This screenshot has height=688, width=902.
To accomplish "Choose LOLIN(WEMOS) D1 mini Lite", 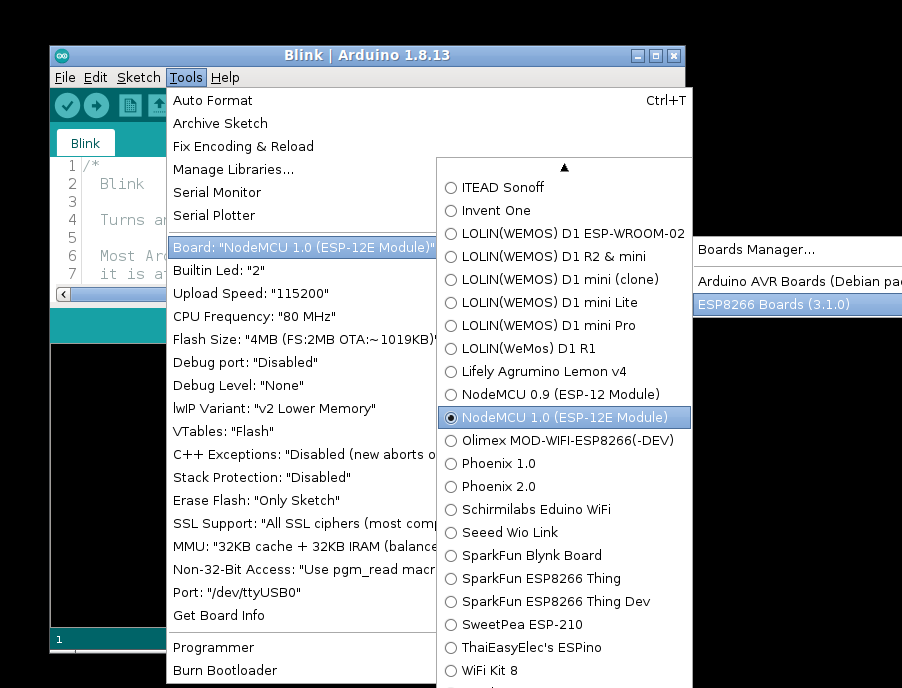I will (564, 303).
